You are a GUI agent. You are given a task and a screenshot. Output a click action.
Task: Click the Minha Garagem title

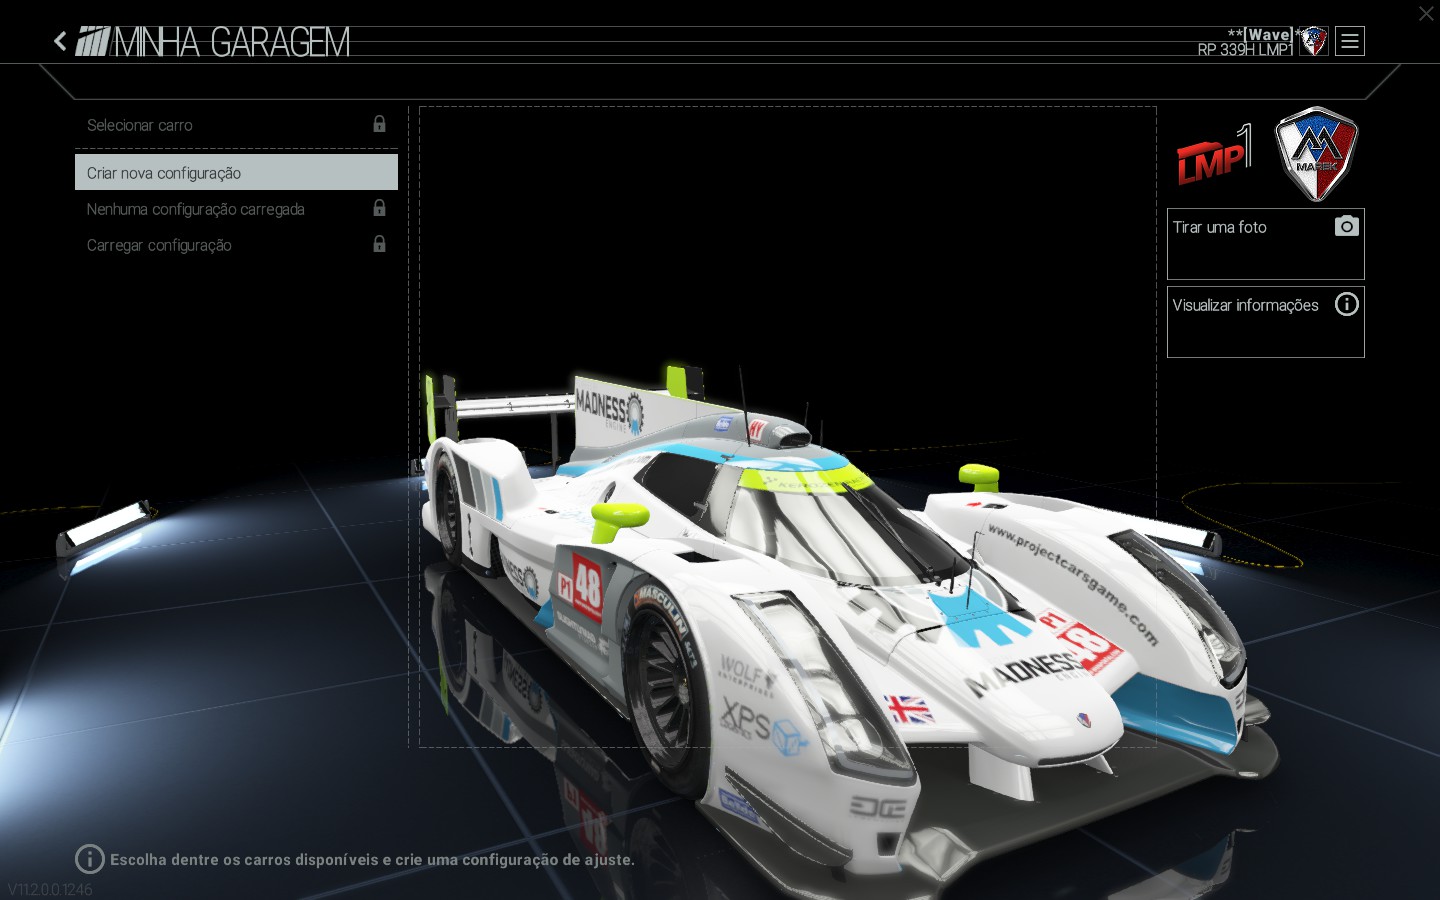(x=232, y=42)
